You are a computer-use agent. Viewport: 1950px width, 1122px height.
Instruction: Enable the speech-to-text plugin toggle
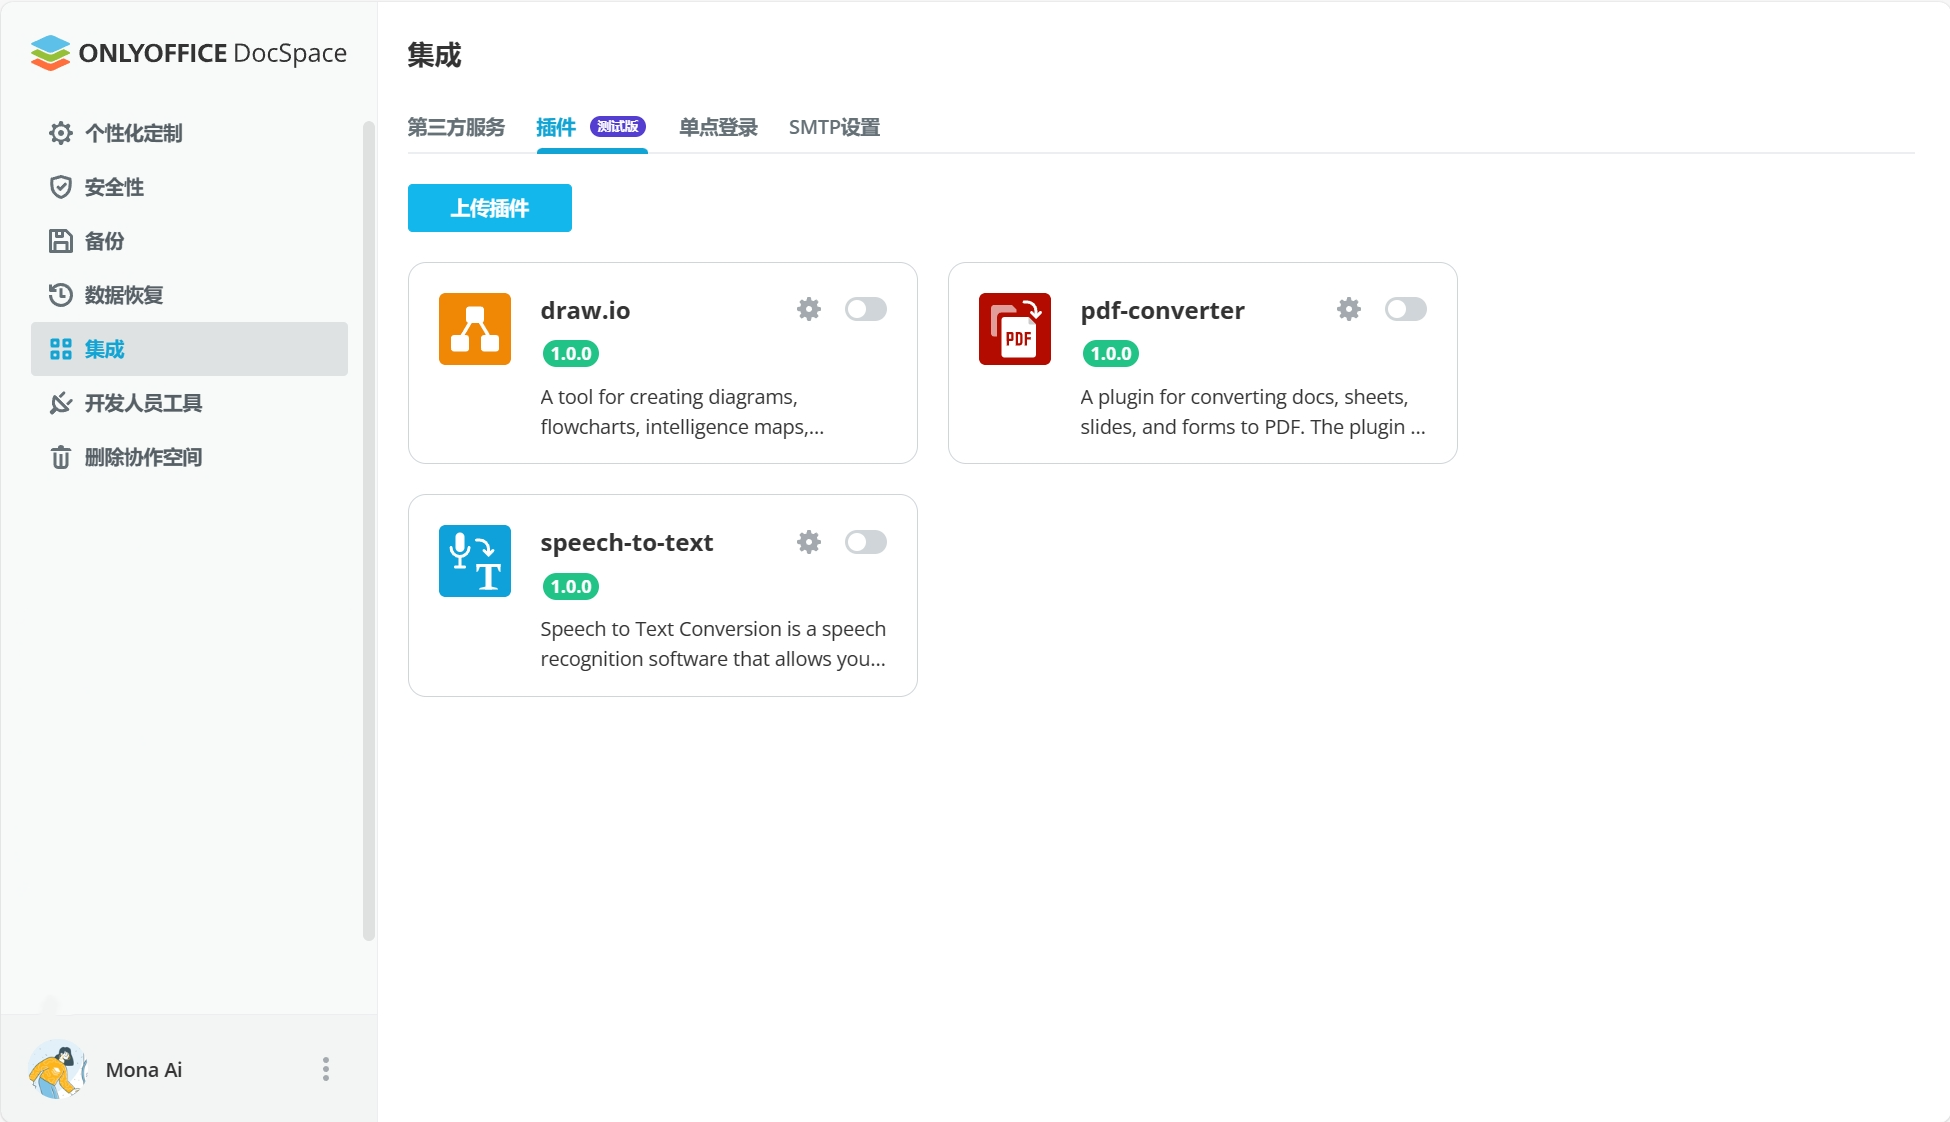[866, 542]
